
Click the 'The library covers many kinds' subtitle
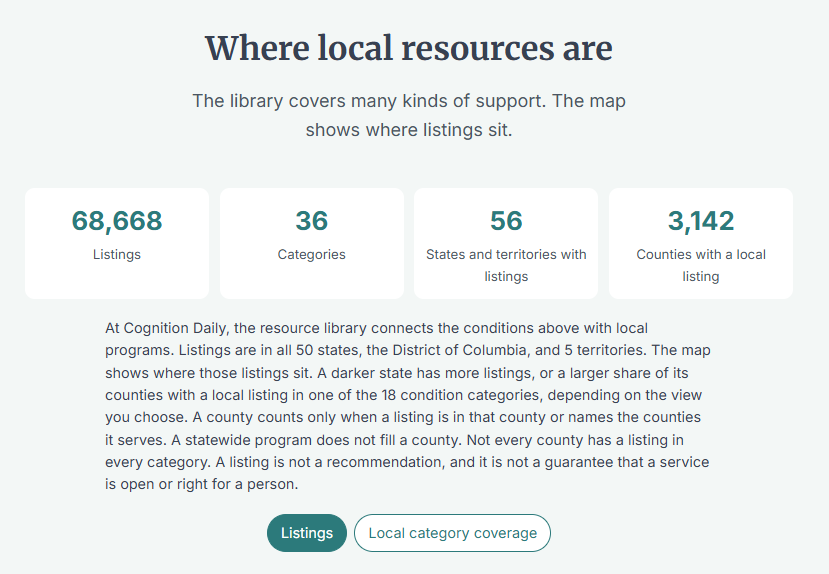pyautogui.click(x=409, y=115)
